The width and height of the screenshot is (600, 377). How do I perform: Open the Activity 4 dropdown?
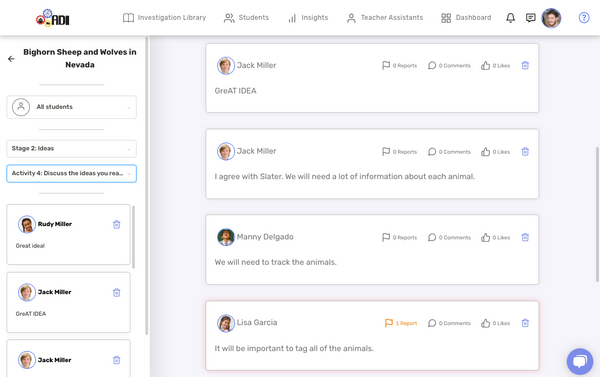(72, 173)
